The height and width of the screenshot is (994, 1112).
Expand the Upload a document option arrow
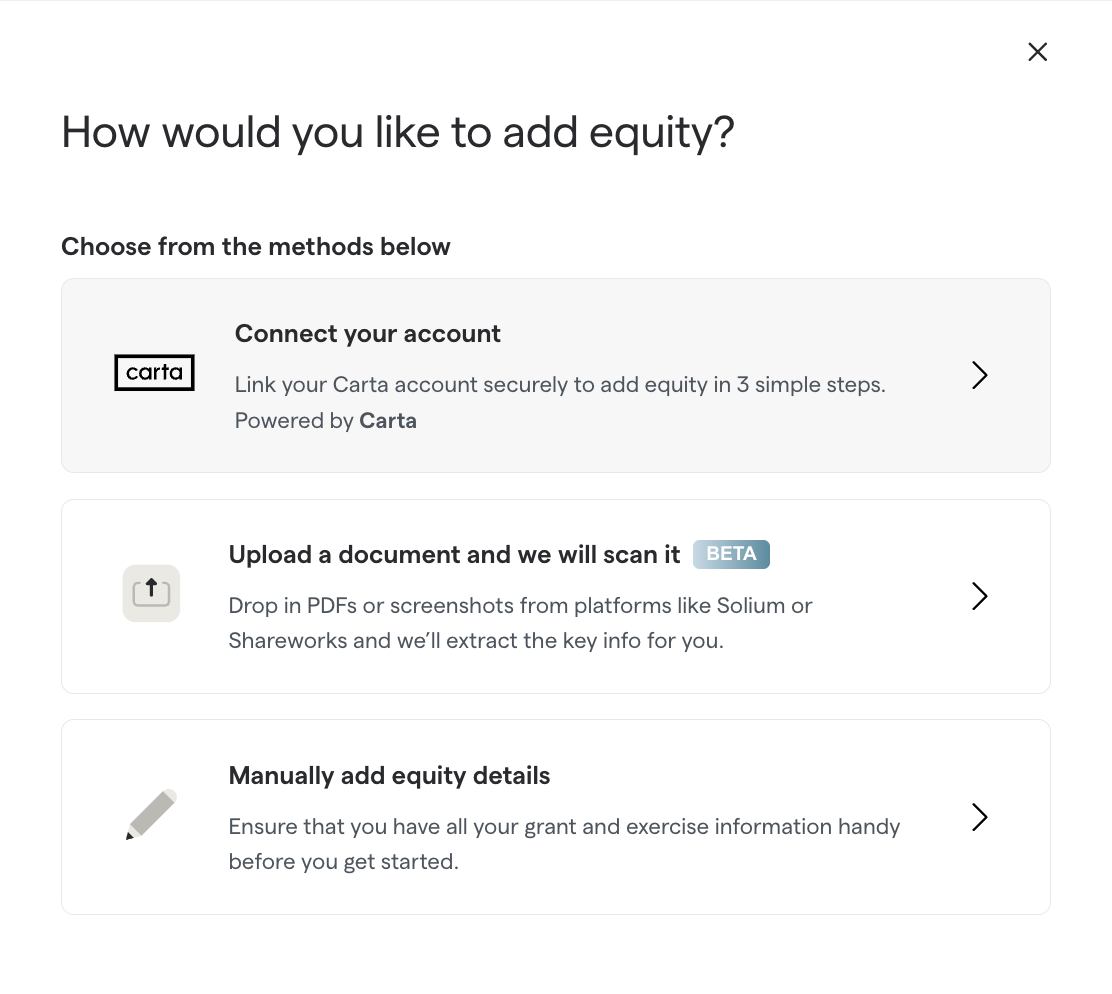point(979,596)
